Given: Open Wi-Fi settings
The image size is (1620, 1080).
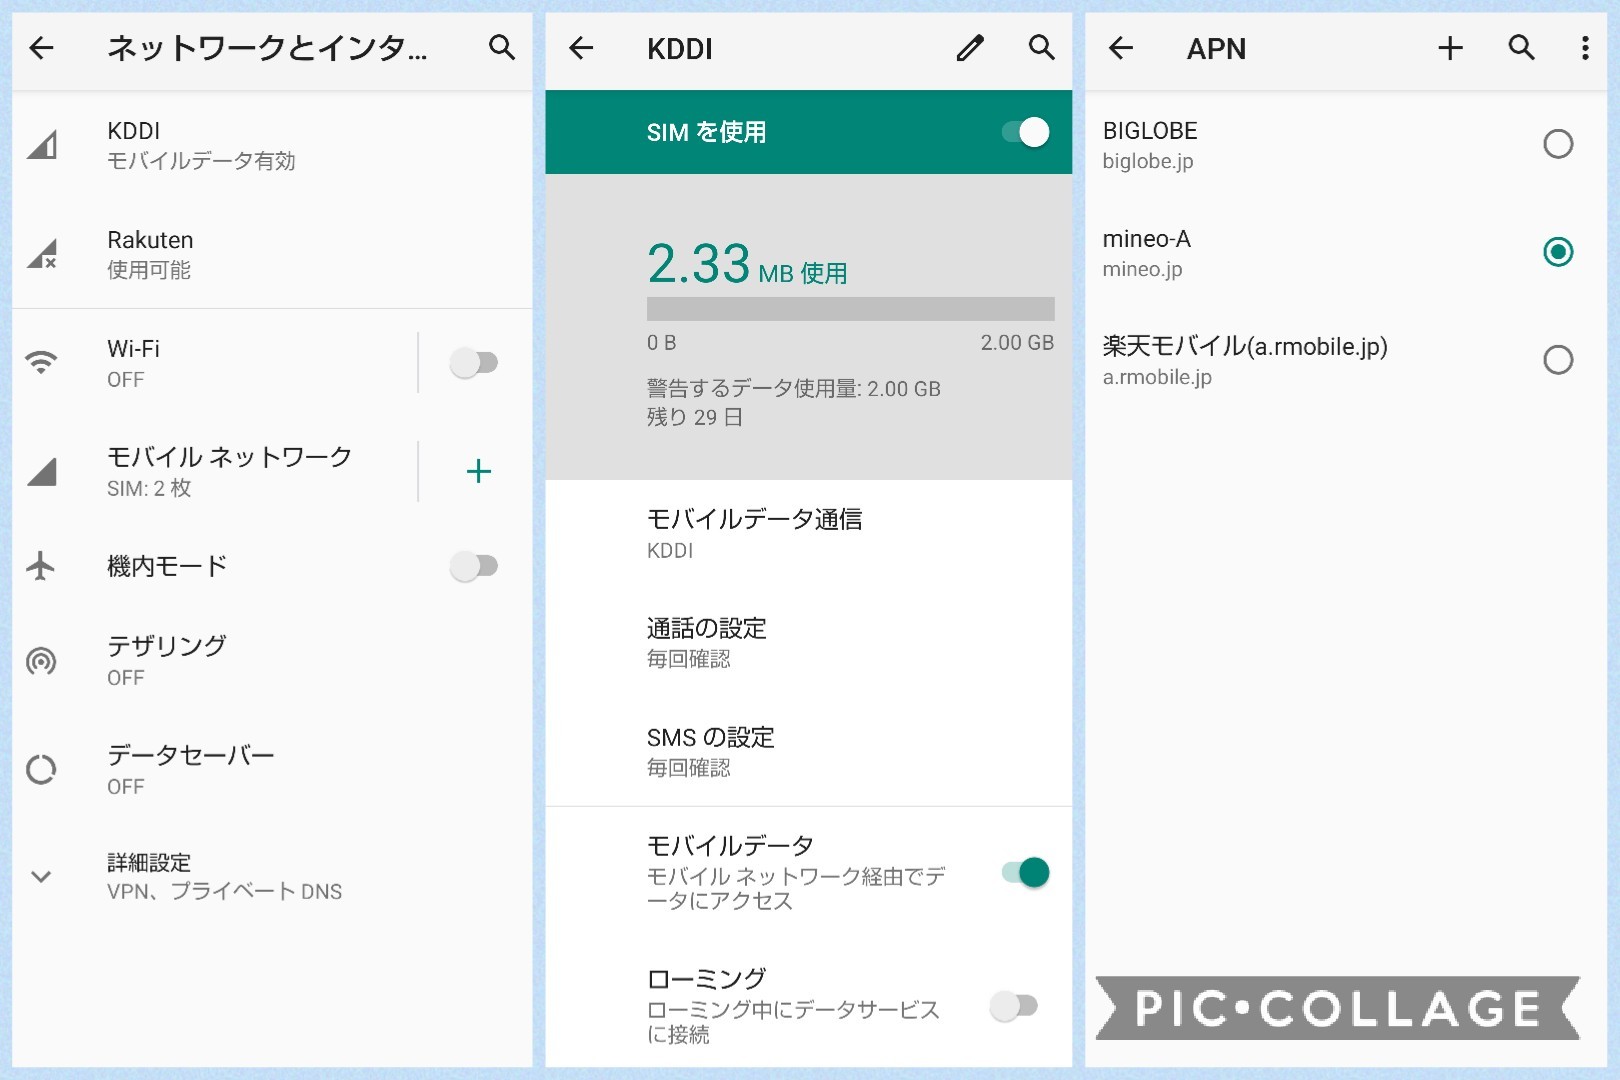Looking at the screenshot, I should [x=215, y=362].
